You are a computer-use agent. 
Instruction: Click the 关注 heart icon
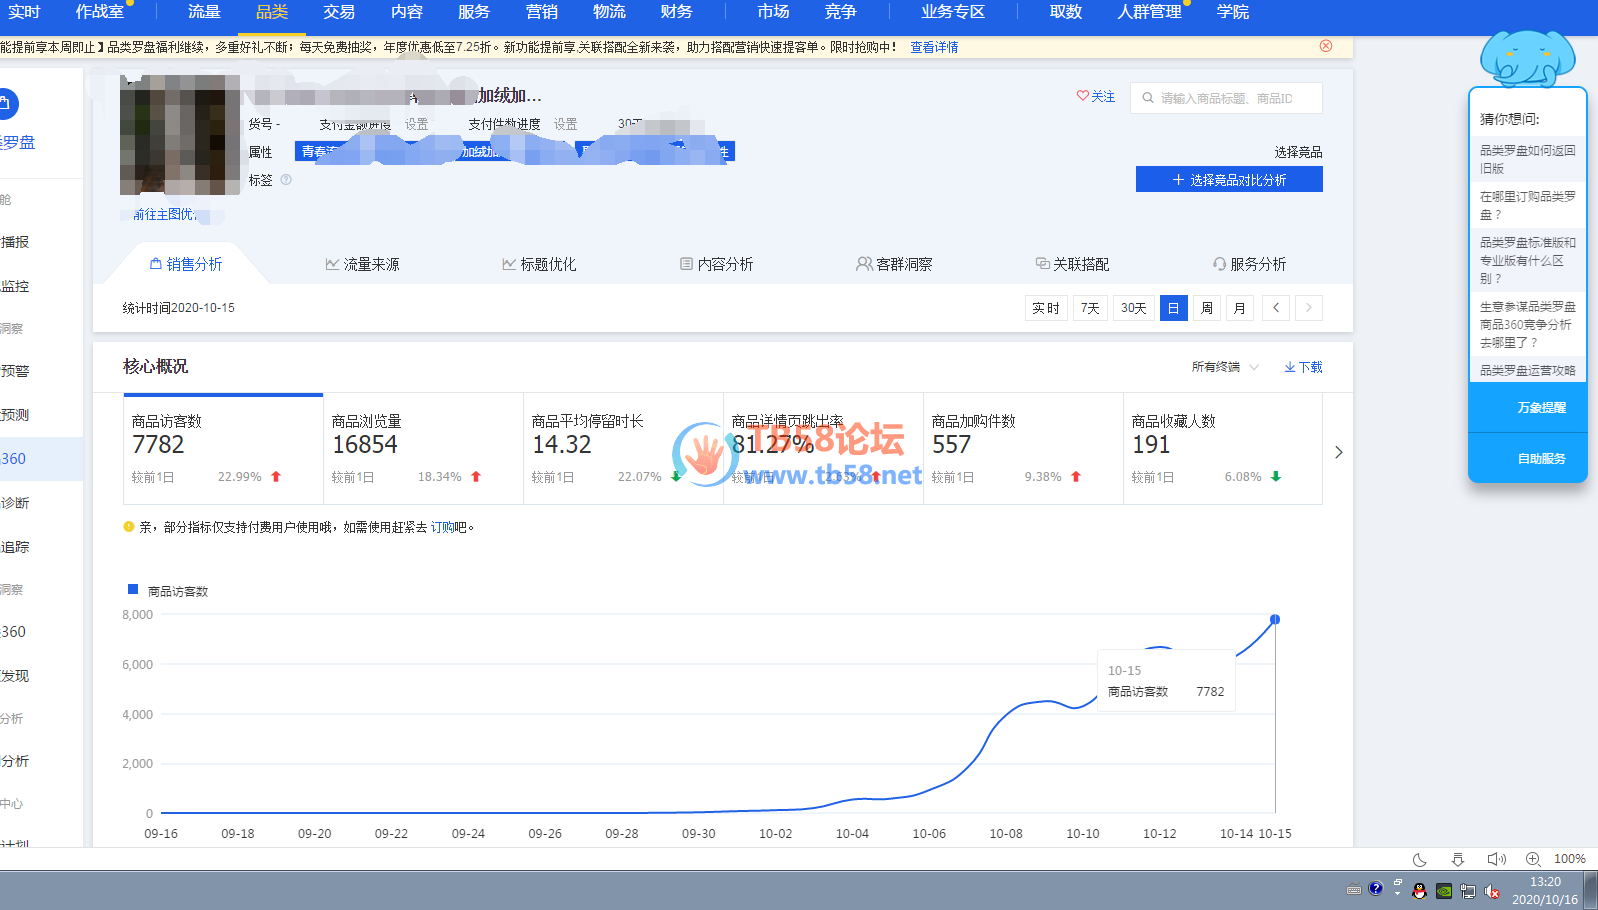[1082, 96]
